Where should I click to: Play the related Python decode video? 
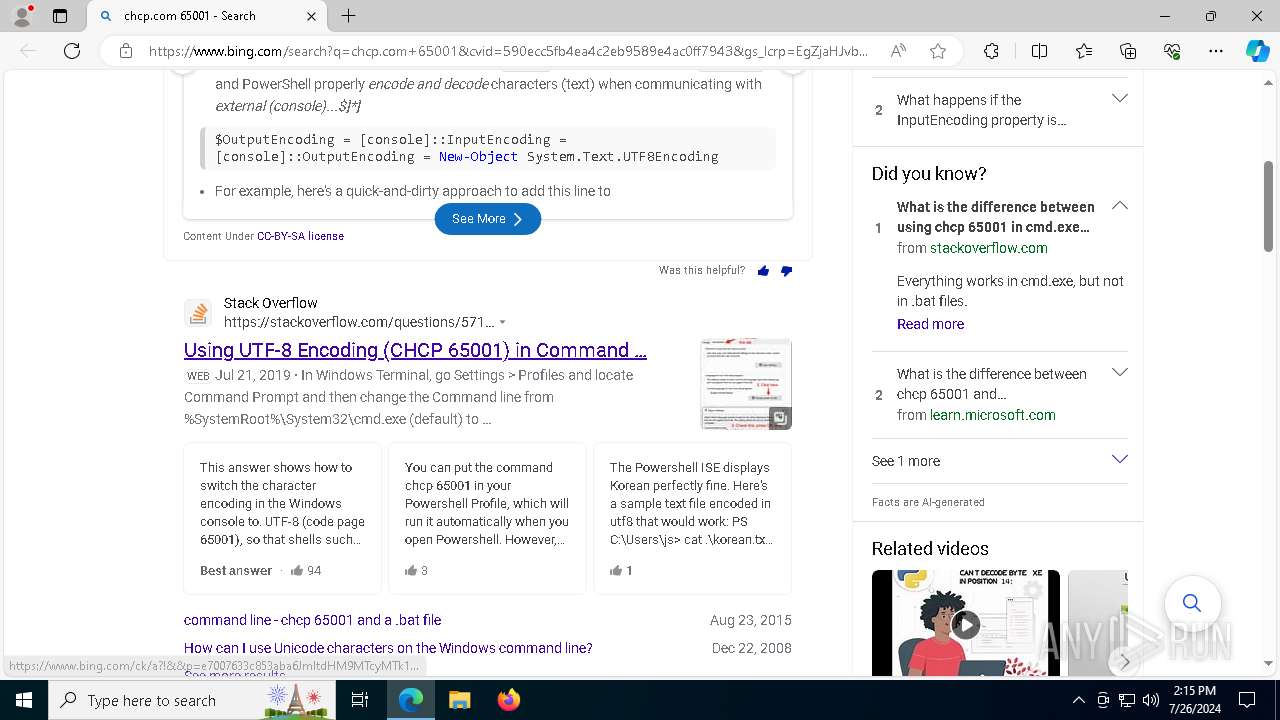[x=965, y=625]
